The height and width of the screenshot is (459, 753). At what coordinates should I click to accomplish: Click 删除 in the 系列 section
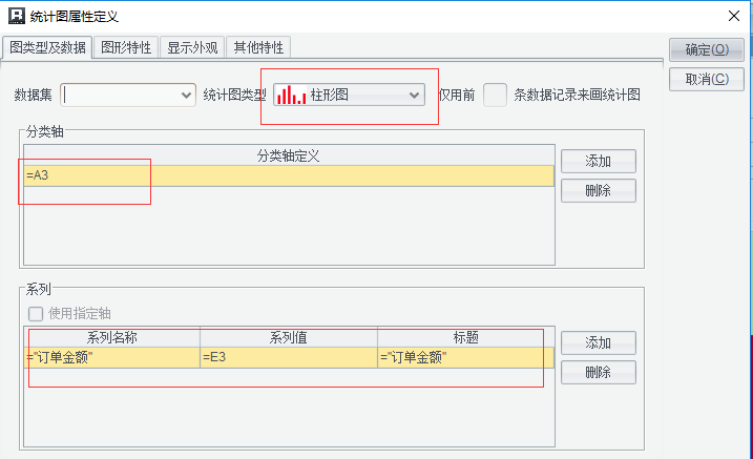pos(598,372)
